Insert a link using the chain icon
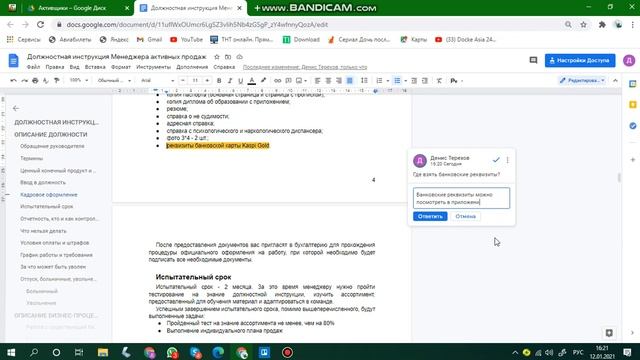Viewport: 640px width, 360px height. (278, 81)
